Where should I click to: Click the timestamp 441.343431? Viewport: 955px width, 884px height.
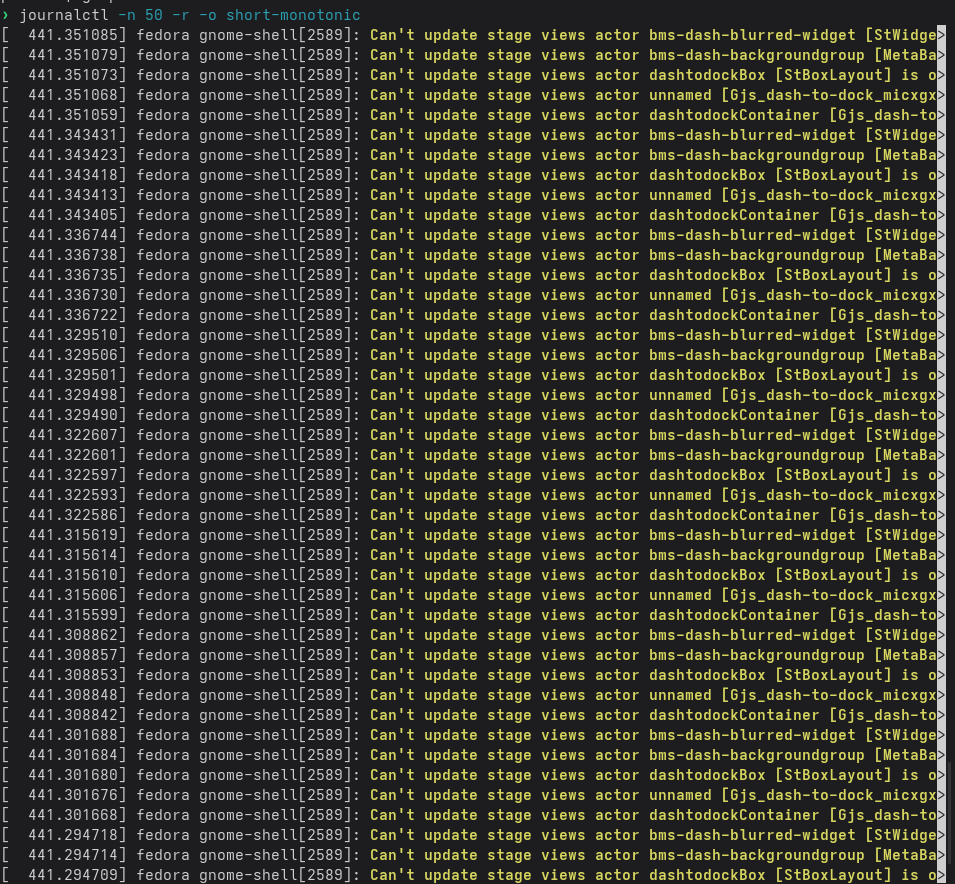point(73,135)
